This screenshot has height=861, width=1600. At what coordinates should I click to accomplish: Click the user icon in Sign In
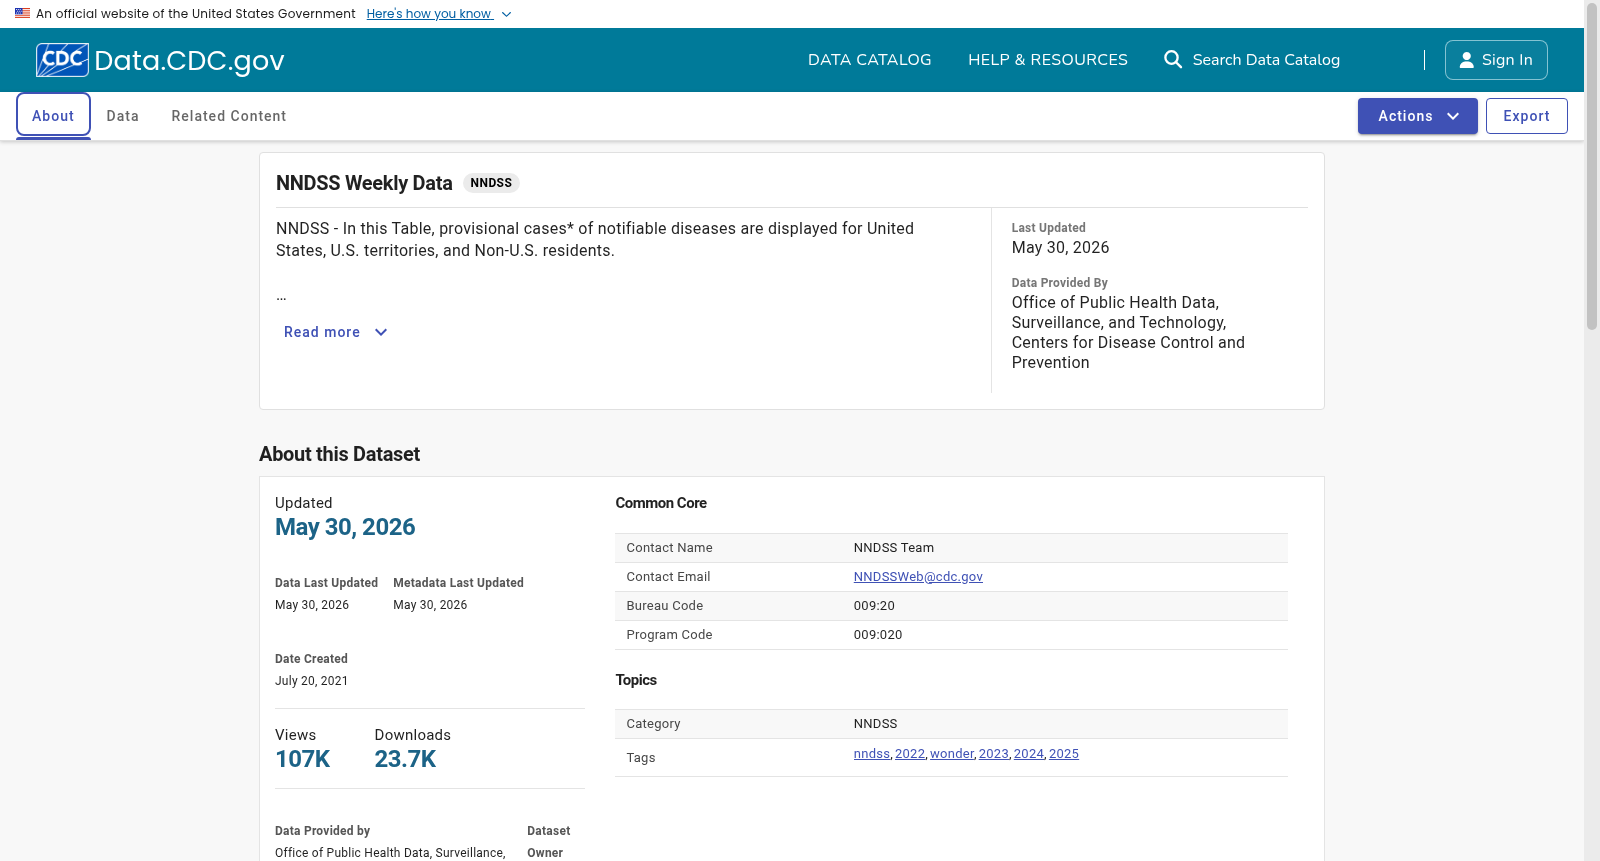coord(1466,60)
